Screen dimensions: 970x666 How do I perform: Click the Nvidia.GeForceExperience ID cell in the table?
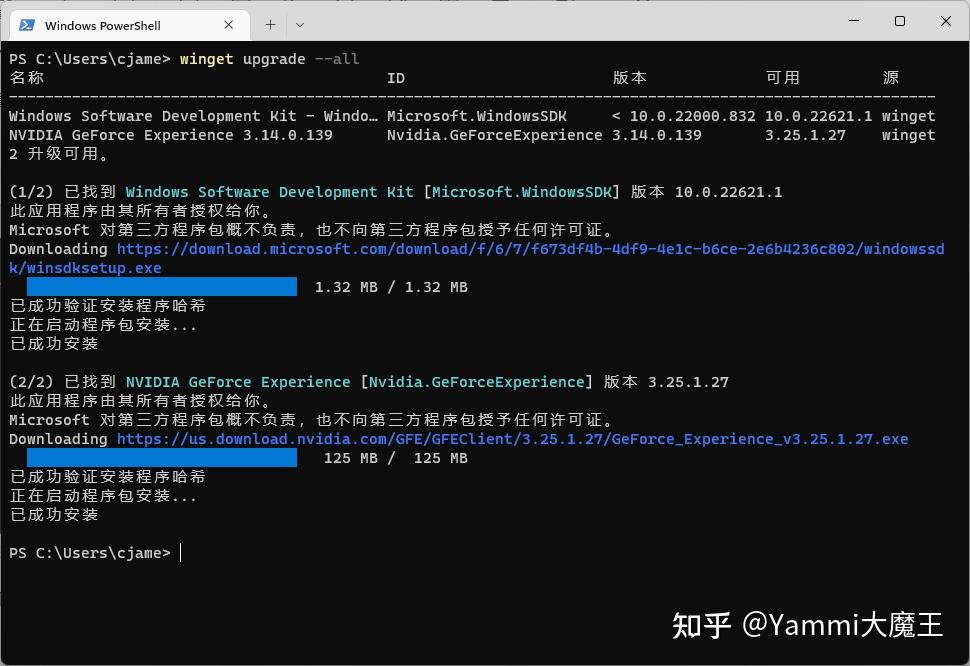tap(495, 135)
